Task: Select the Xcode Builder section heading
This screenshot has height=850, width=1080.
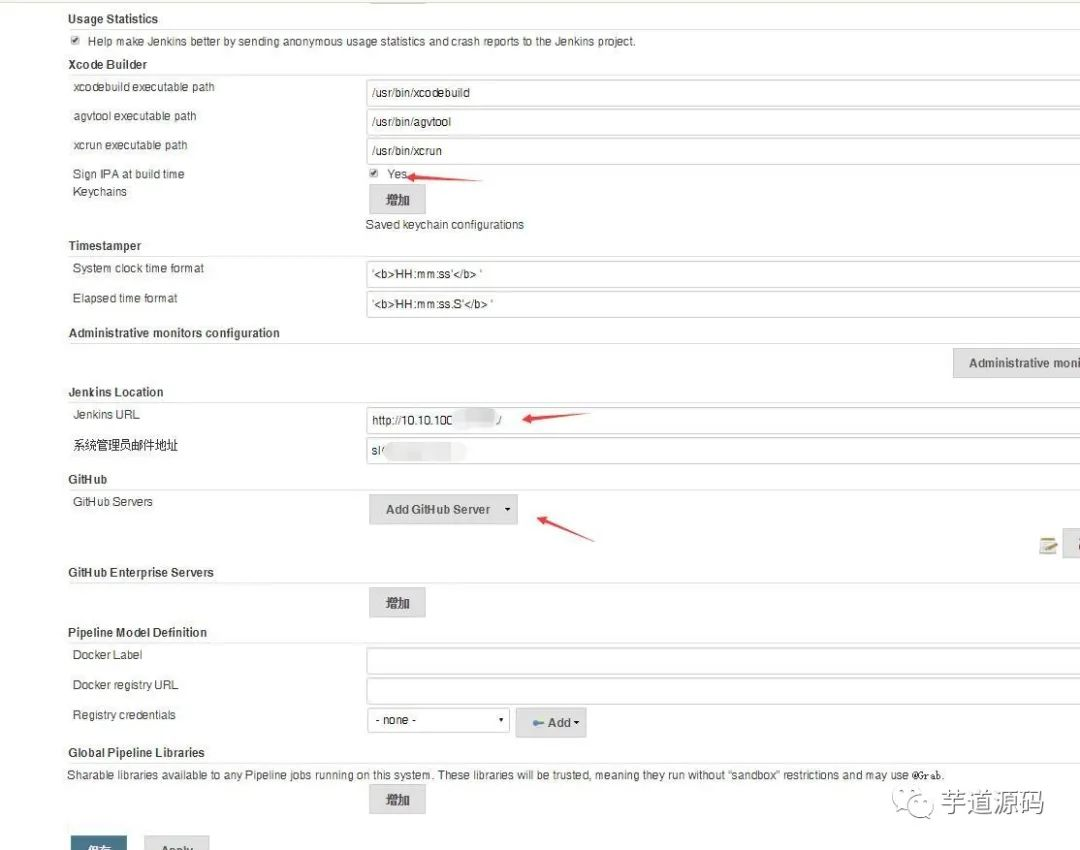Action: coord(107,65)
